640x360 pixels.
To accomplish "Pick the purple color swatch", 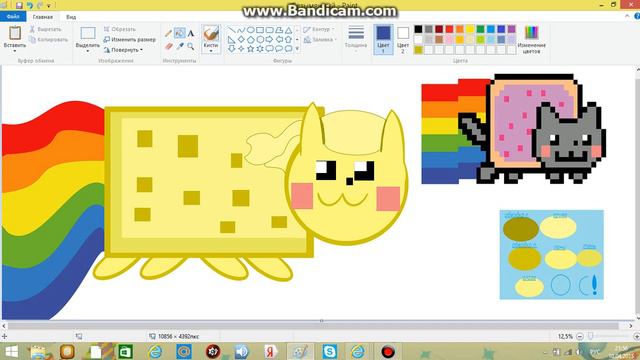I will coord(511,29).
